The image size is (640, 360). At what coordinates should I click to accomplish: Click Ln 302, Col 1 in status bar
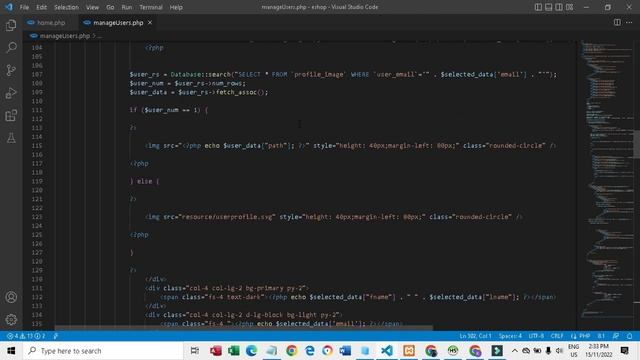tap(475, 336)
